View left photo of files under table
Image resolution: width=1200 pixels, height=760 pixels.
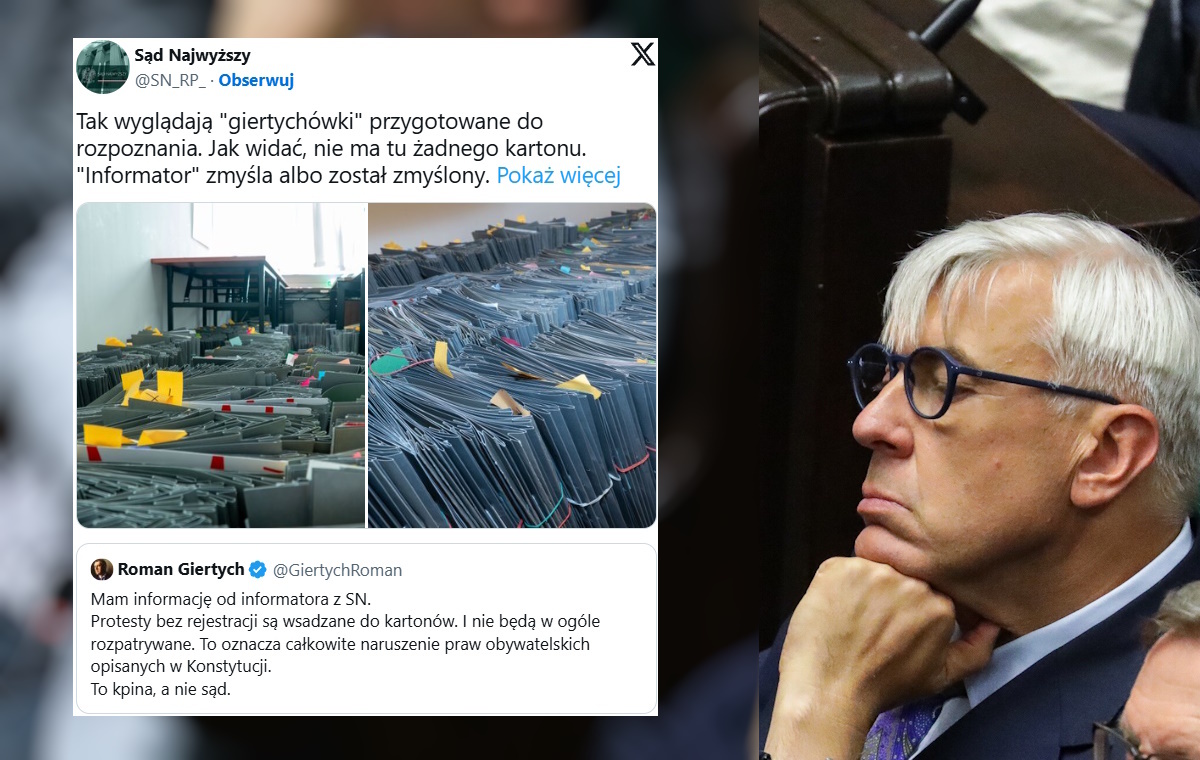click(221, 365)
